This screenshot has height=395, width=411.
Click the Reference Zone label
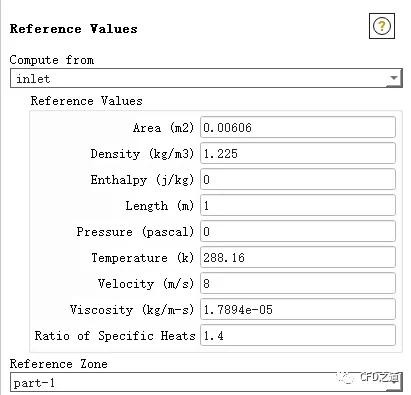(59, 363)
